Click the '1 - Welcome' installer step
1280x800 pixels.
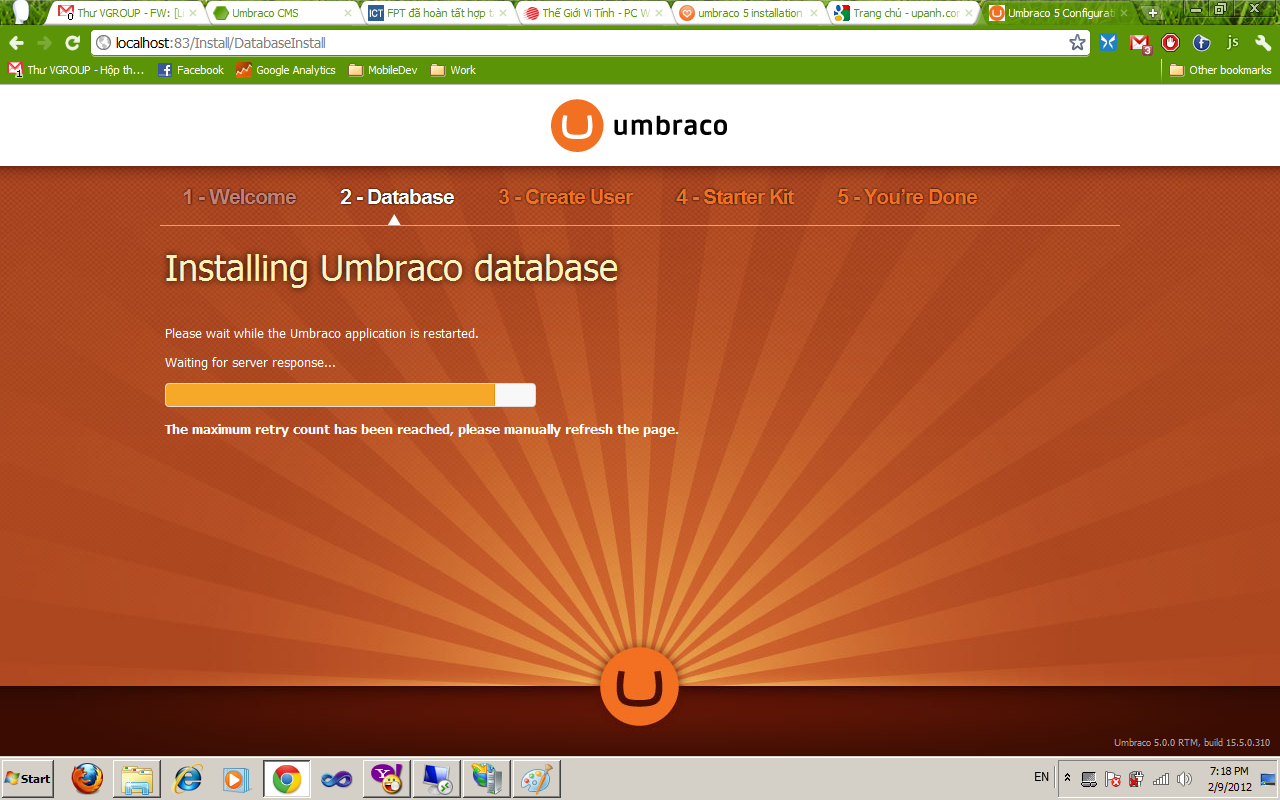tap(239, 197)
